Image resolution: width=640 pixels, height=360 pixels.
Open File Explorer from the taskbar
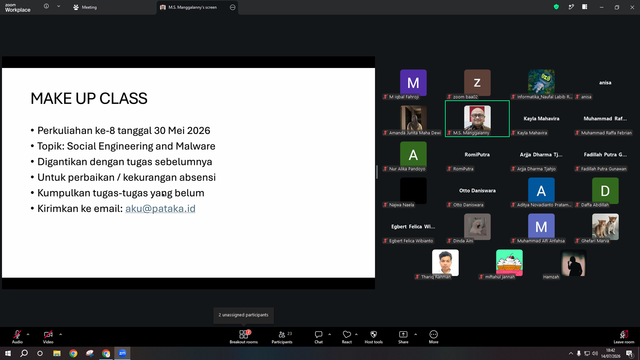[57, 353]
